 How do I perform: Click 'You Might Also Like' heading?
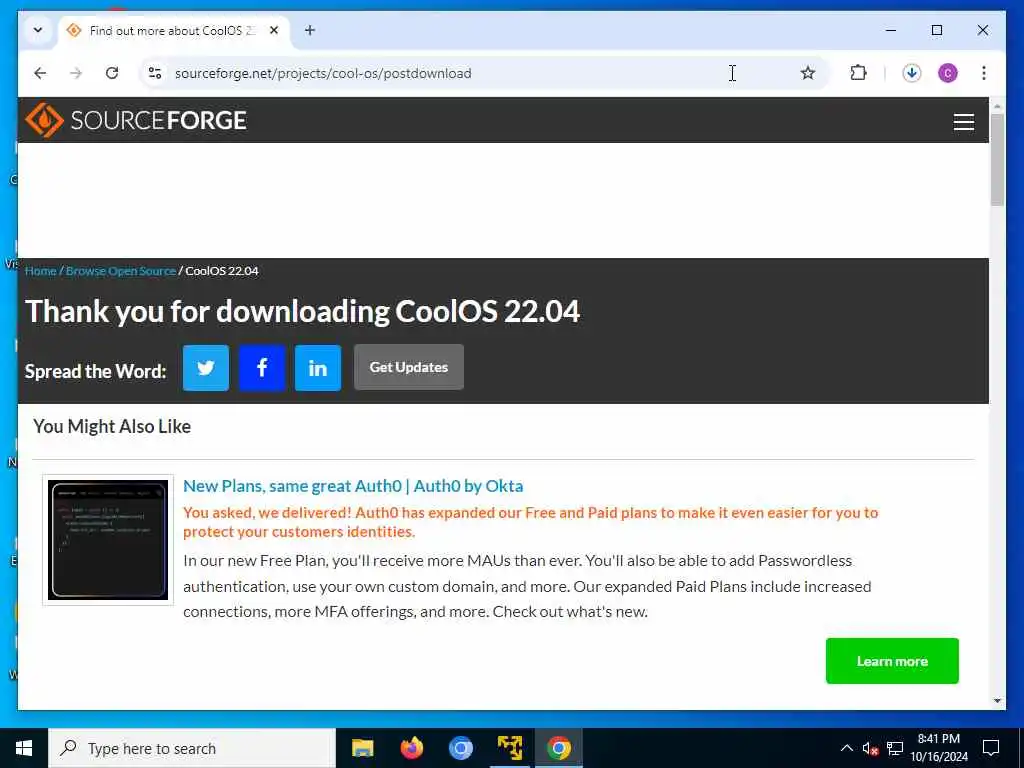coord(112,426)
